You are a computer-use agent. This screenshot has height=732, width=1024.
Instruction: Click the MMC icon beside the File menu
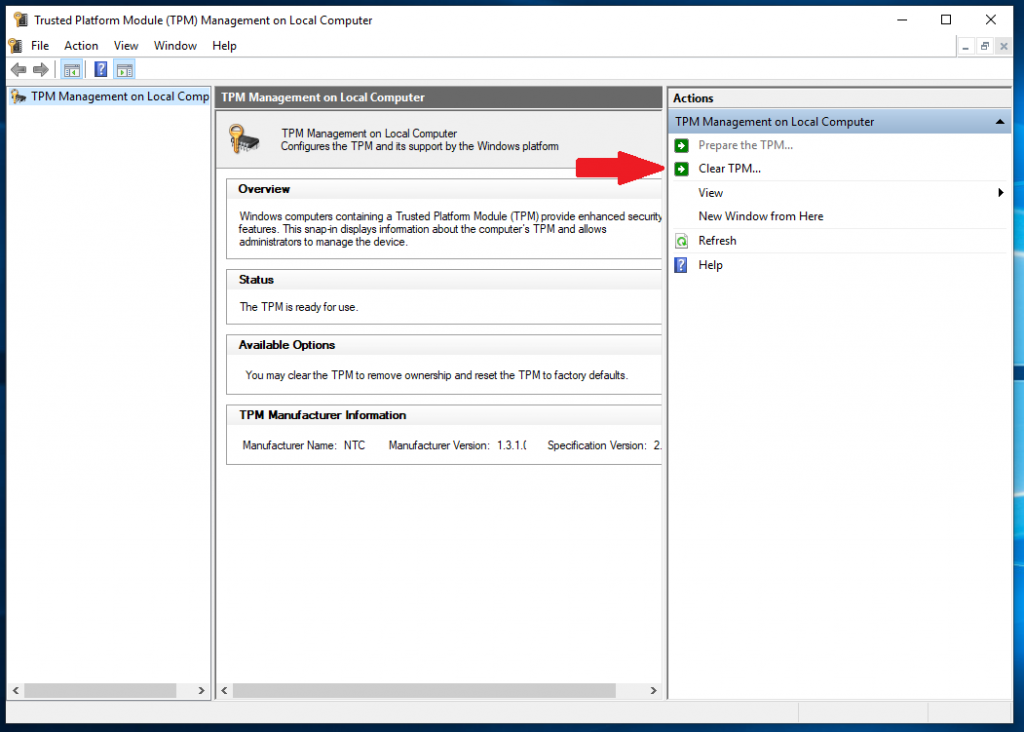click(x=15, y=46)
